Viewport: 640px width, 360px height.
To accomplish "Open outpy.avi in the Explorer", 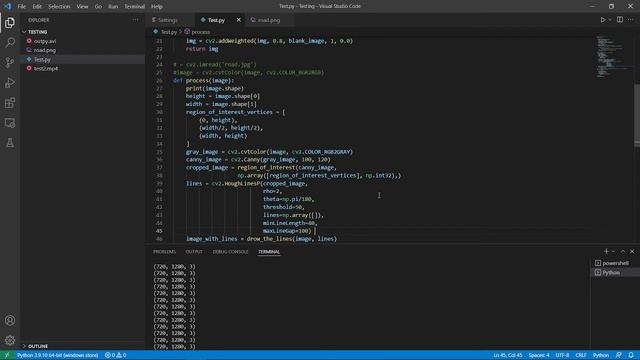I will point(45,41).
